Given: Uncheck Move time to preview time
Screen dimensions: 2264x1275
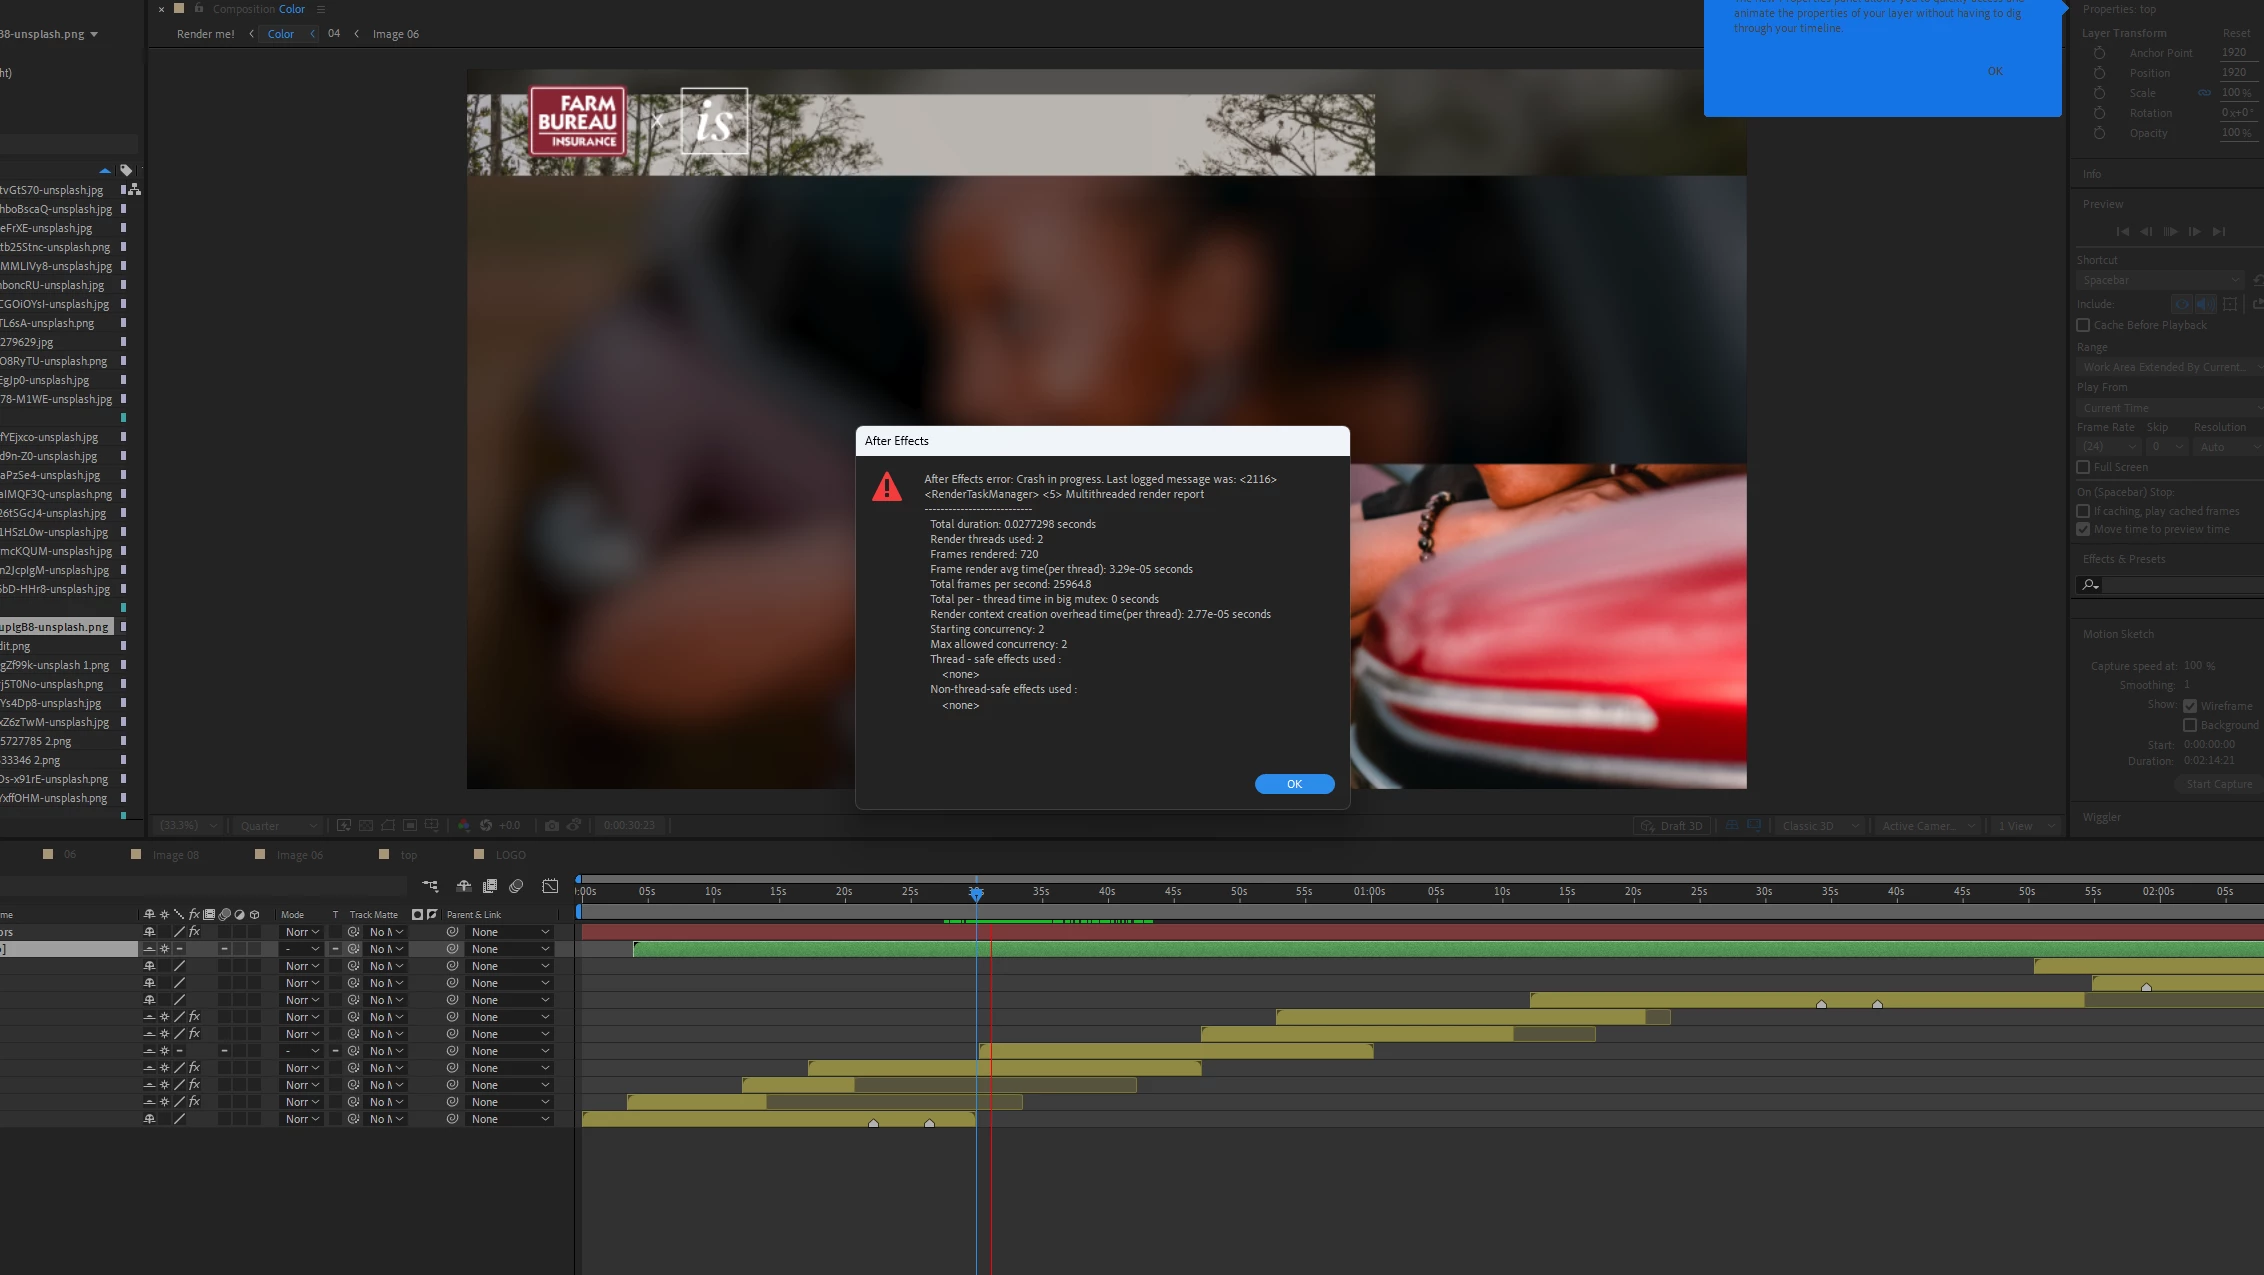Looking at the screenshot, I should coord(2083,529).
